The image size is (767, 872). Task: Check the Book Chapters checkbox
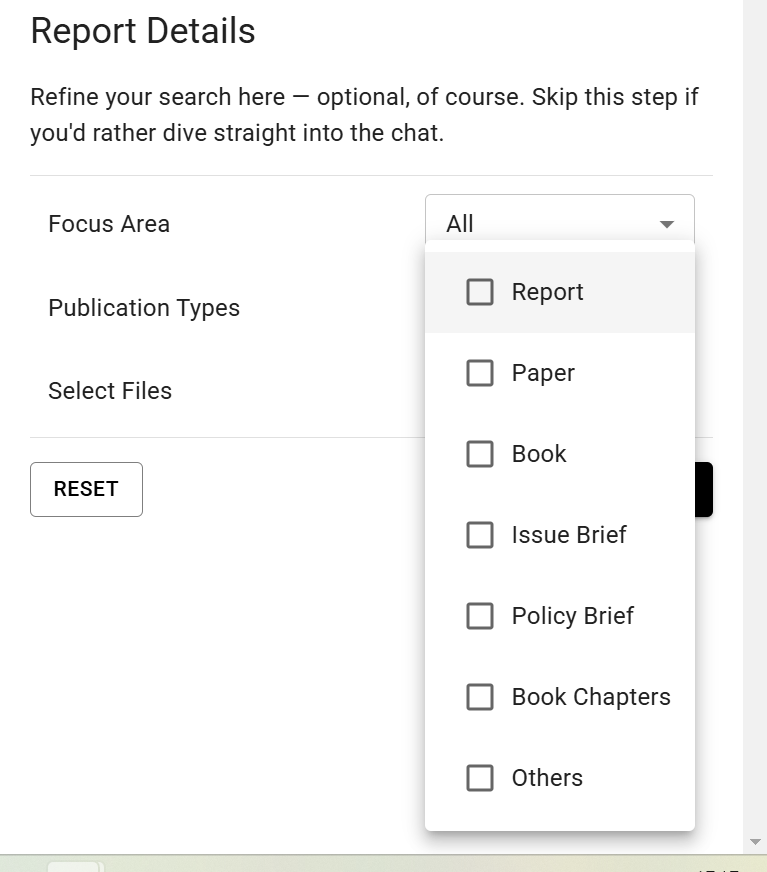pos(480,697)
